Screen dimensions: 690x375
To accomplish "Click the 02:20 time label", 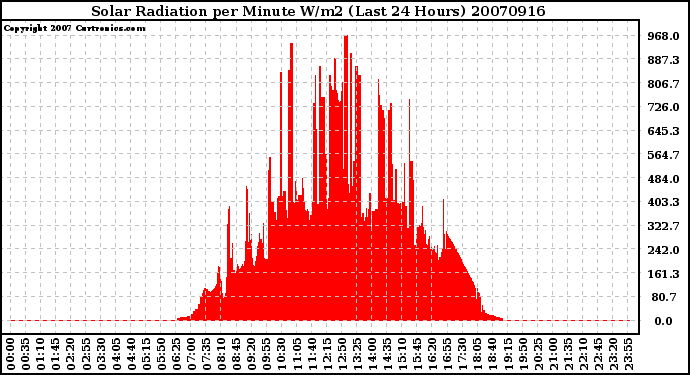I will (x=71, y=355).
